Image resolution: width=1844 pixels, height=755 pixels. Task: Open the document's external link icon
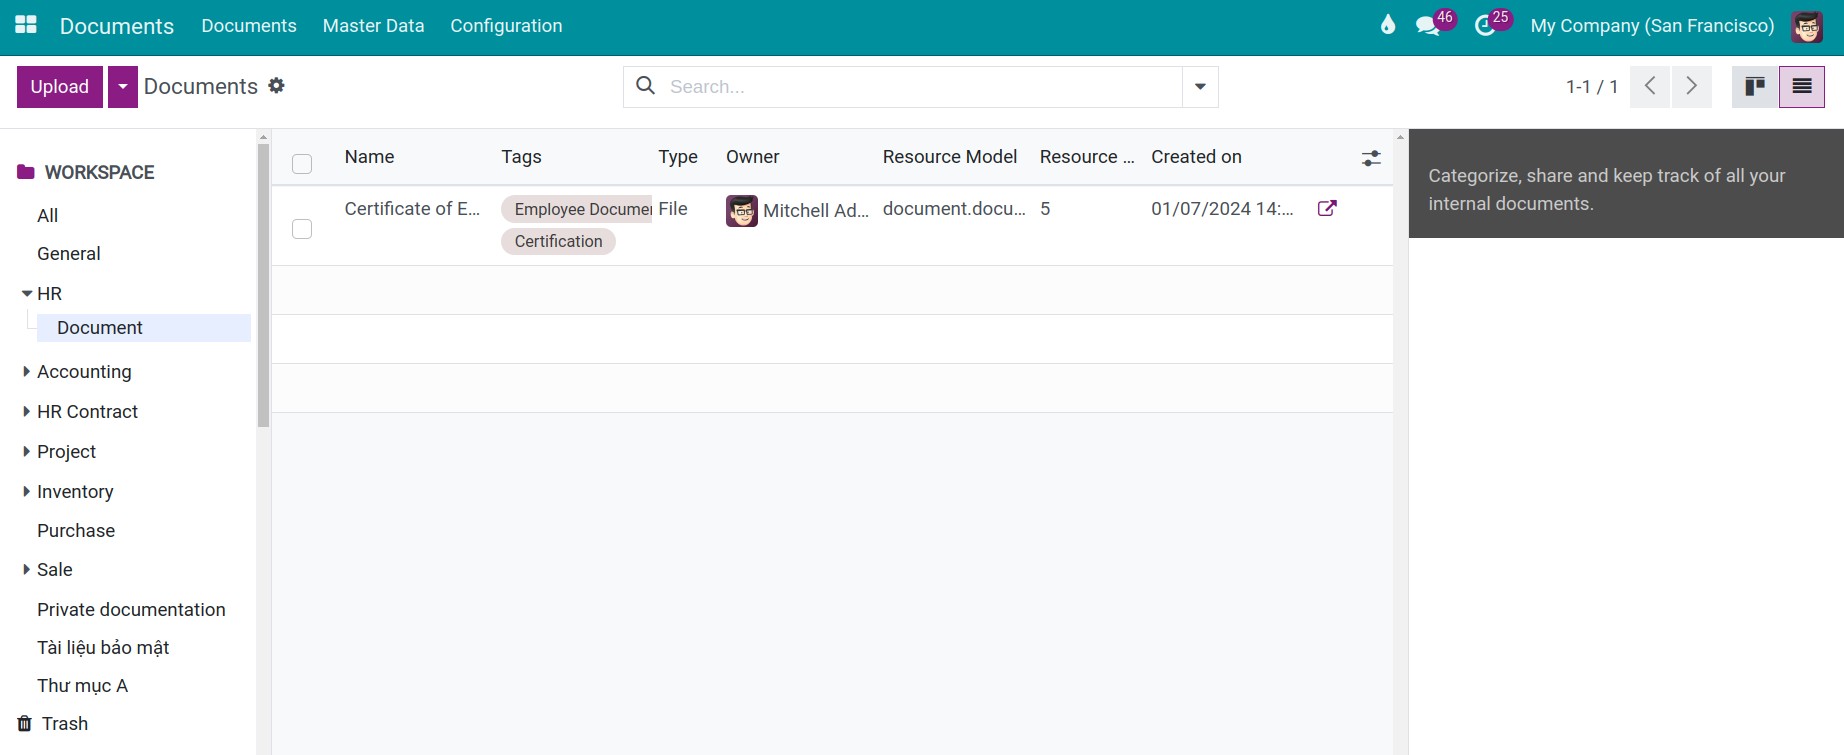tap(1327, 208)
